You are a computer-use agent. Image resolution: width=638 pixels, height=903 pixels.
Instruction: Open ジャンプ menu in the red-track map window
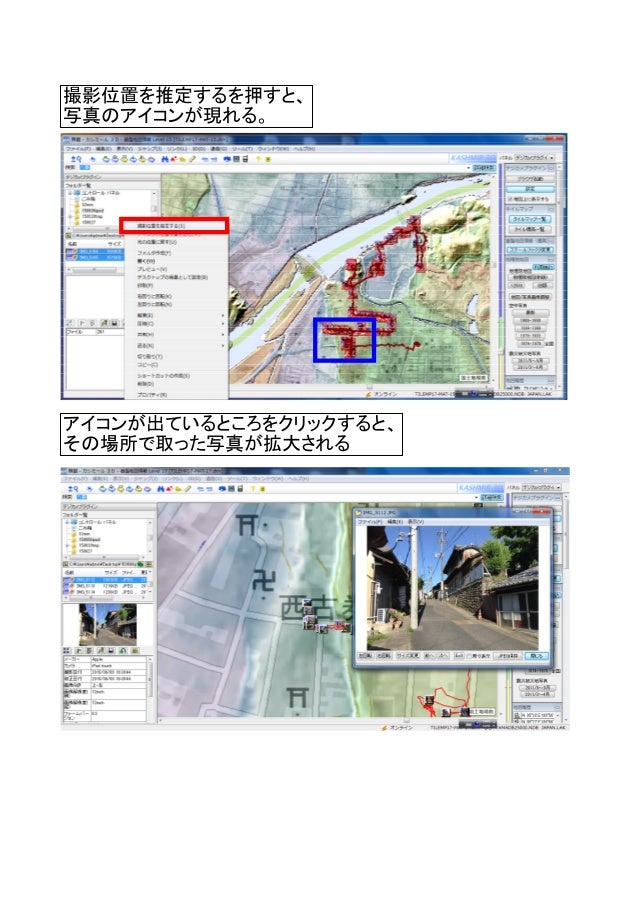[150, 149]
